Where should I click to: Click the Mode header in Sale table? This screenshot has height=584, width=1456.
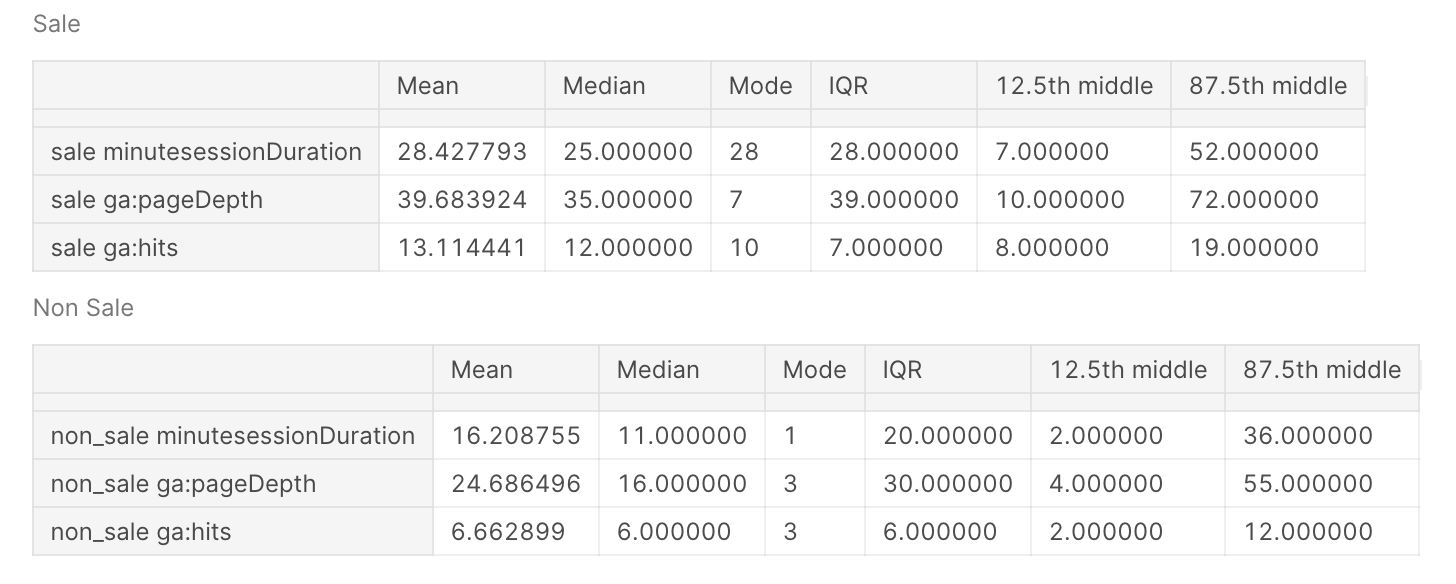[x=761, y=86]
